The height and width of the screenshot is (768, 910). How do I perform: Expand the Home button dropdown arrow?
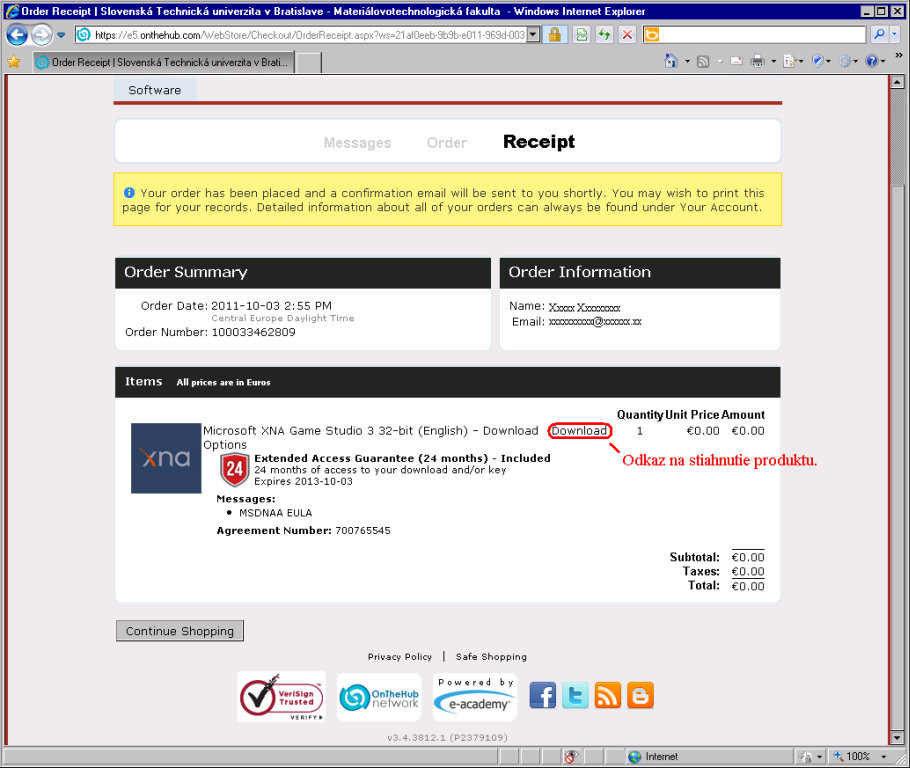pos(687,61)
